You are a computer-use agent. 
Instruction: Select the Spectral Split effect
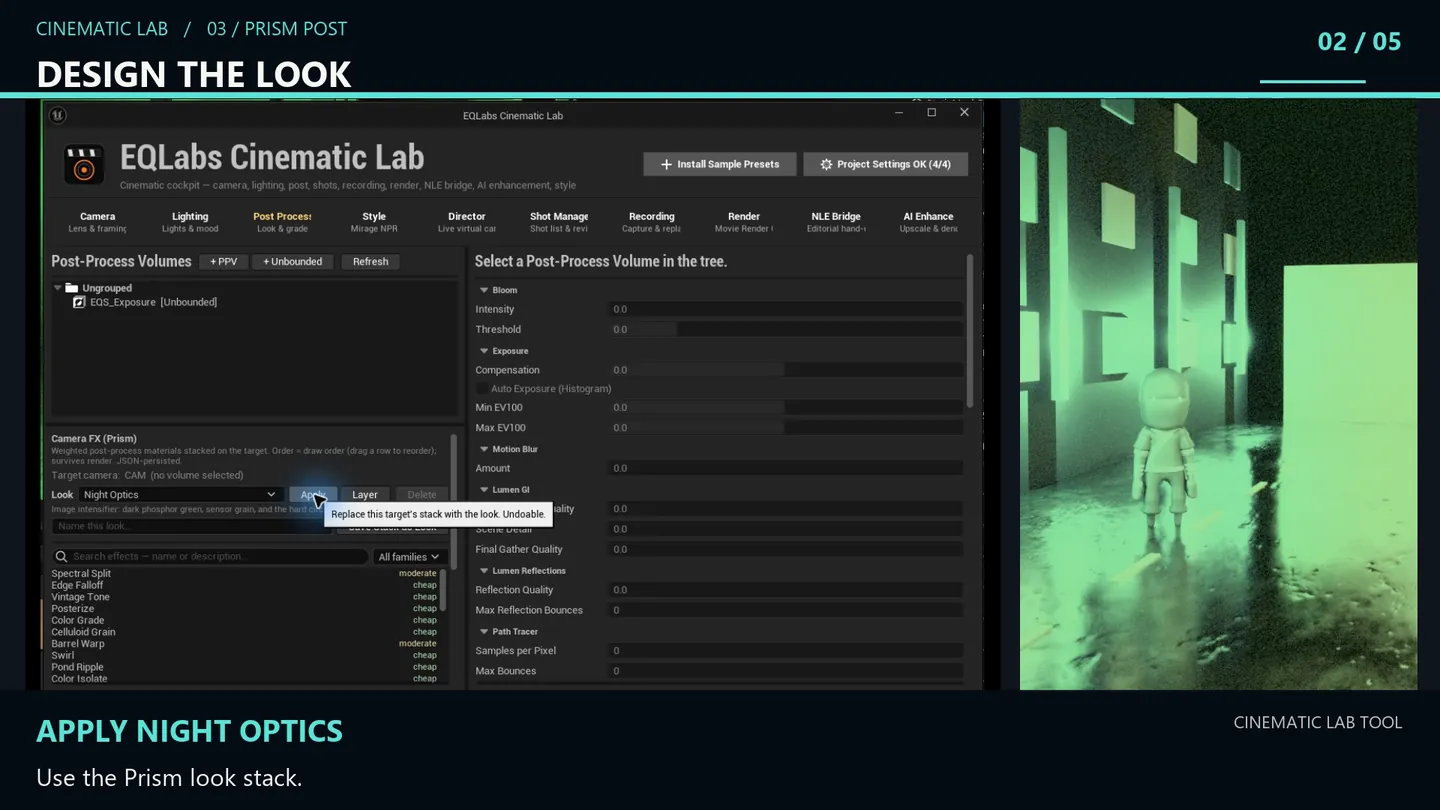tap(81, 574)
